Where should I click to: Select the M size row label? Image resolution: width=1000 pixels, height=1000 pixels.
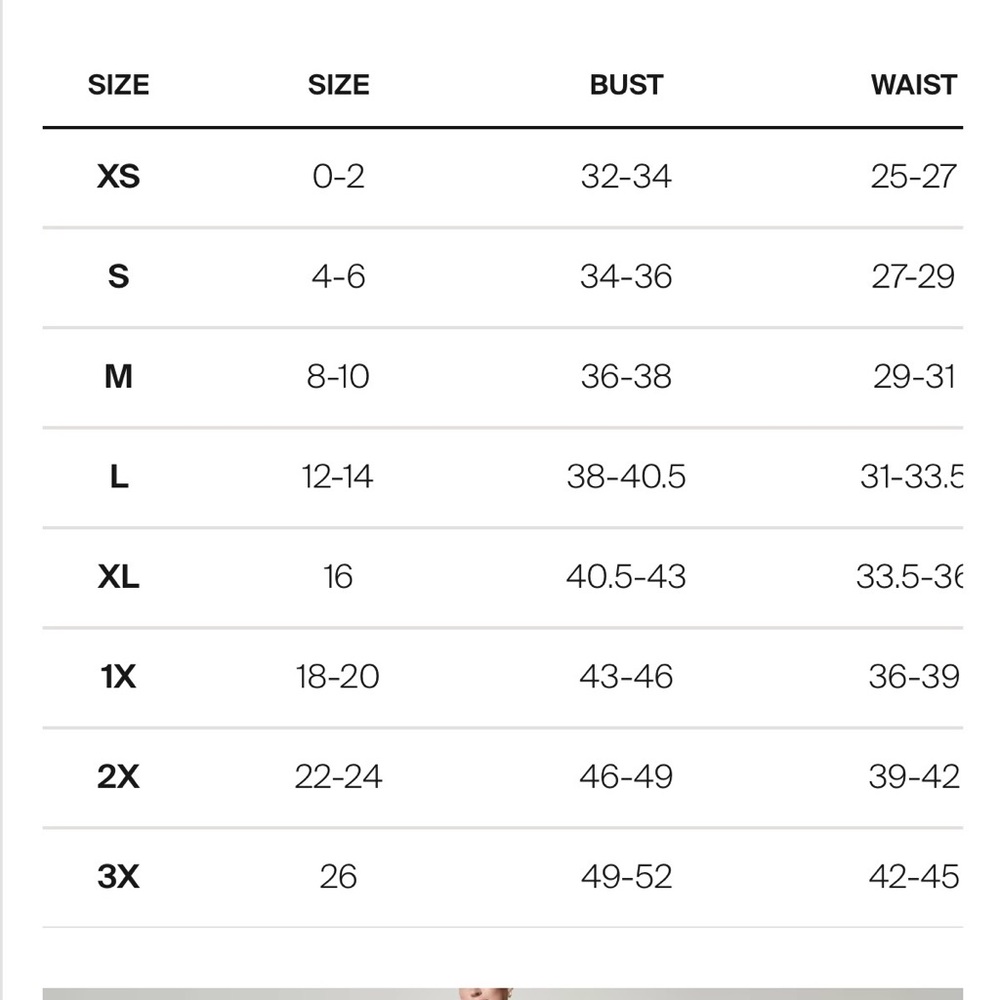click(118, 376)
